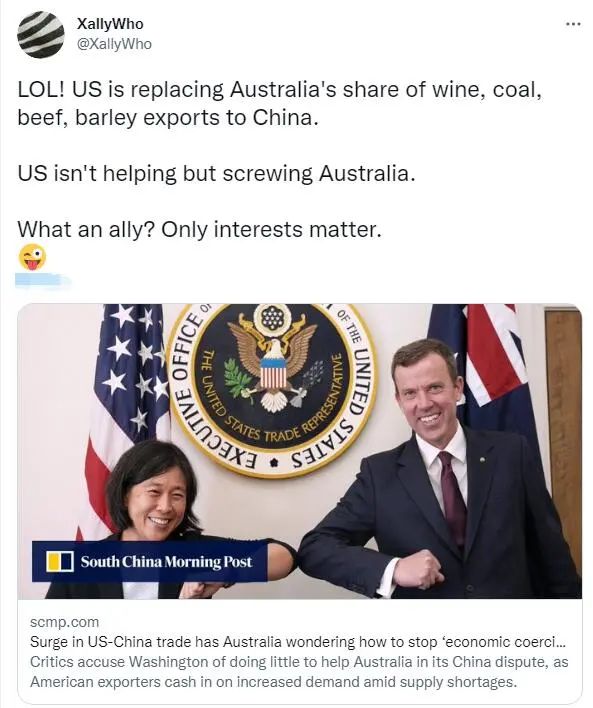Click the line 'US isn't helping but screwing Australia'

pos(216,173)
